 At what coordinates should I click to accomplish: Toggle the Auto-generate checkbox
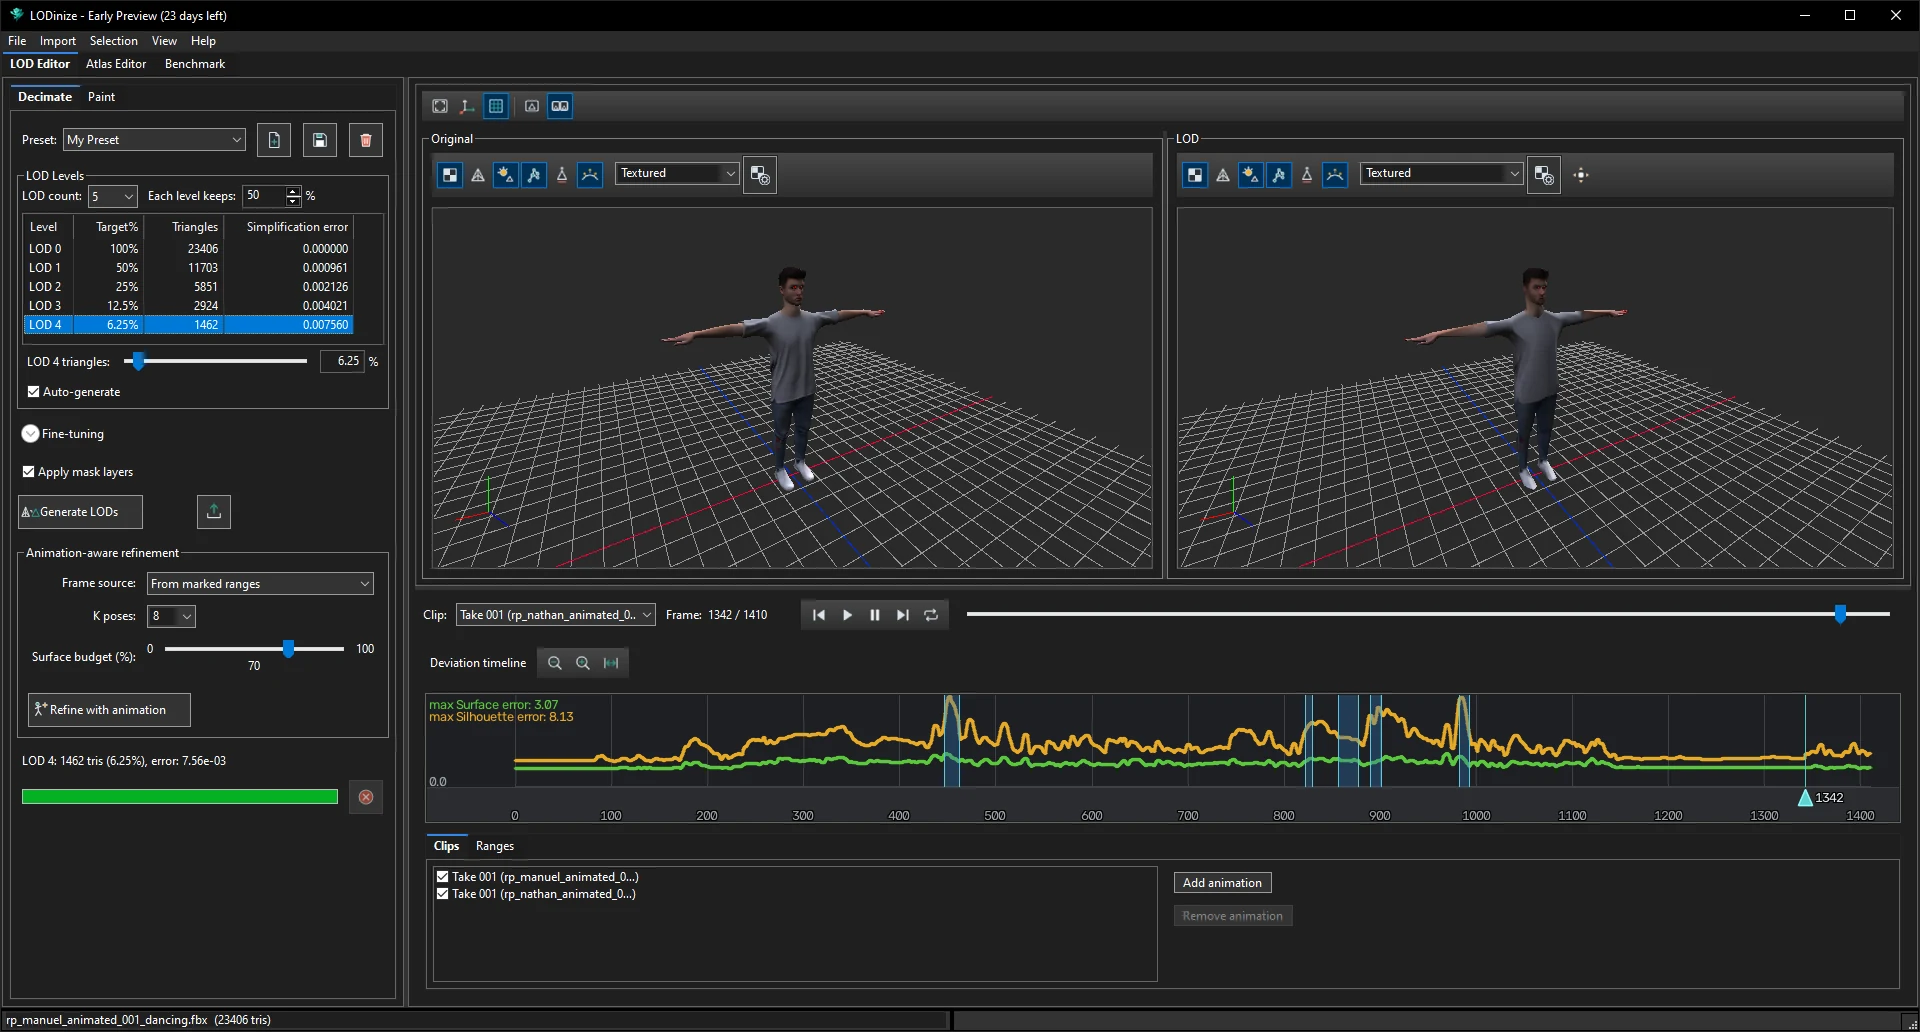(x=34, y=392)
